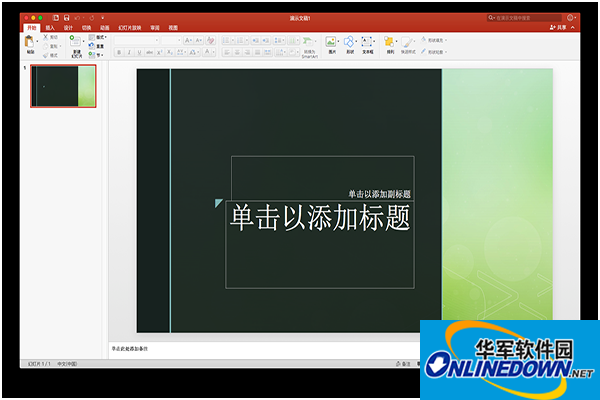This screenshot has width=600, height=400.
Task: Click the title placeholder text
Action: (x=320, y=217)
